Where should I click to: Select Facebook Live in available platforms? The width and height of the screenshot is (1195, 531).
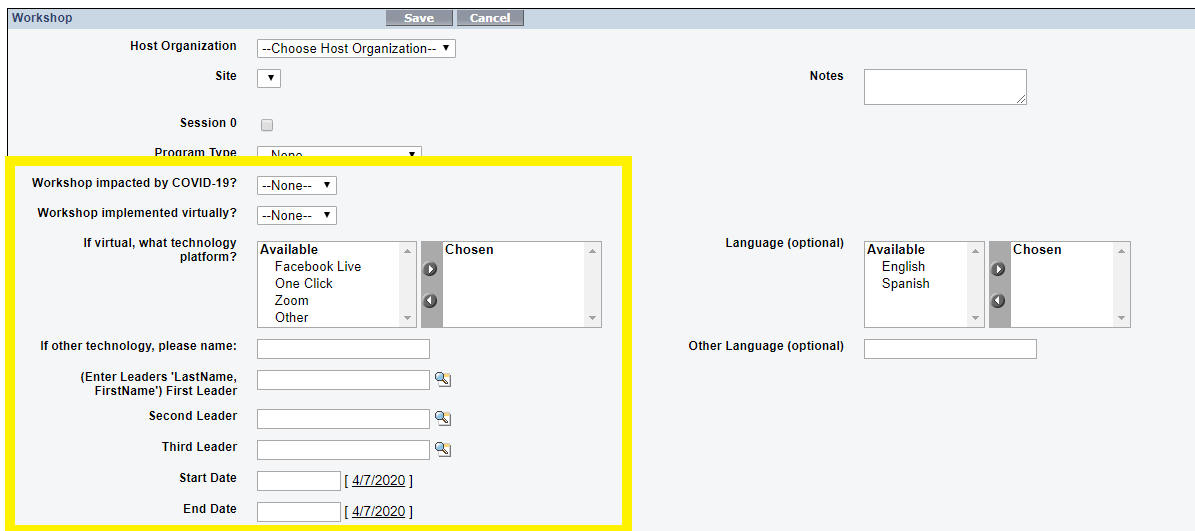(318, 267)
